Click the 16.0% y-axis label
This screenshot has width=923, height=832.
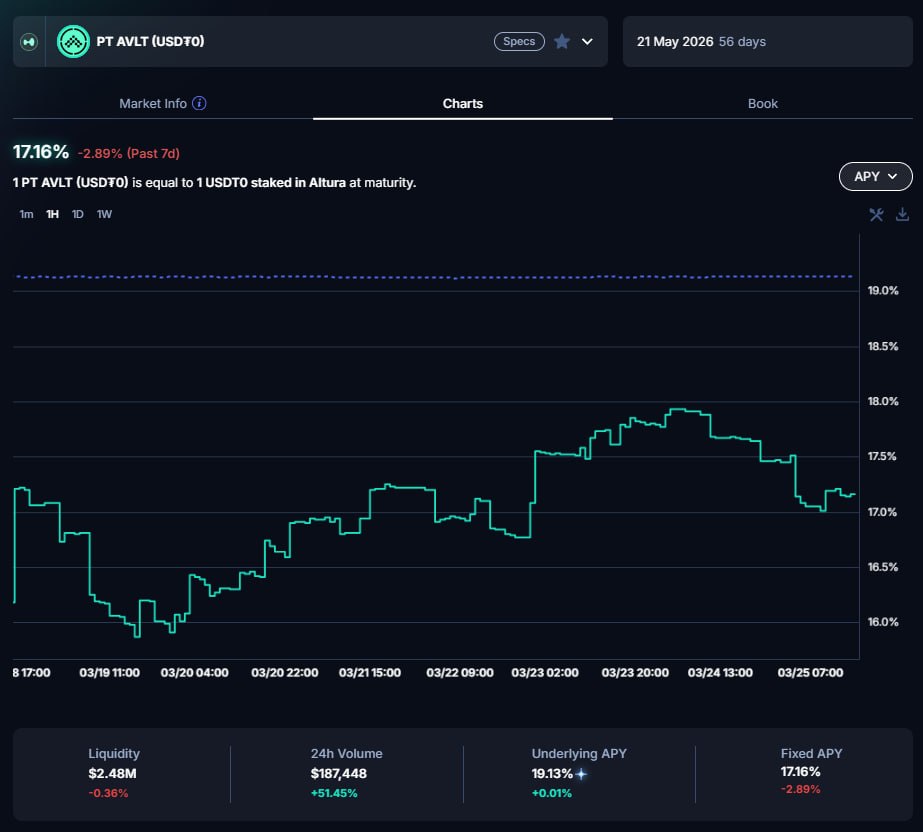point(883,622)
